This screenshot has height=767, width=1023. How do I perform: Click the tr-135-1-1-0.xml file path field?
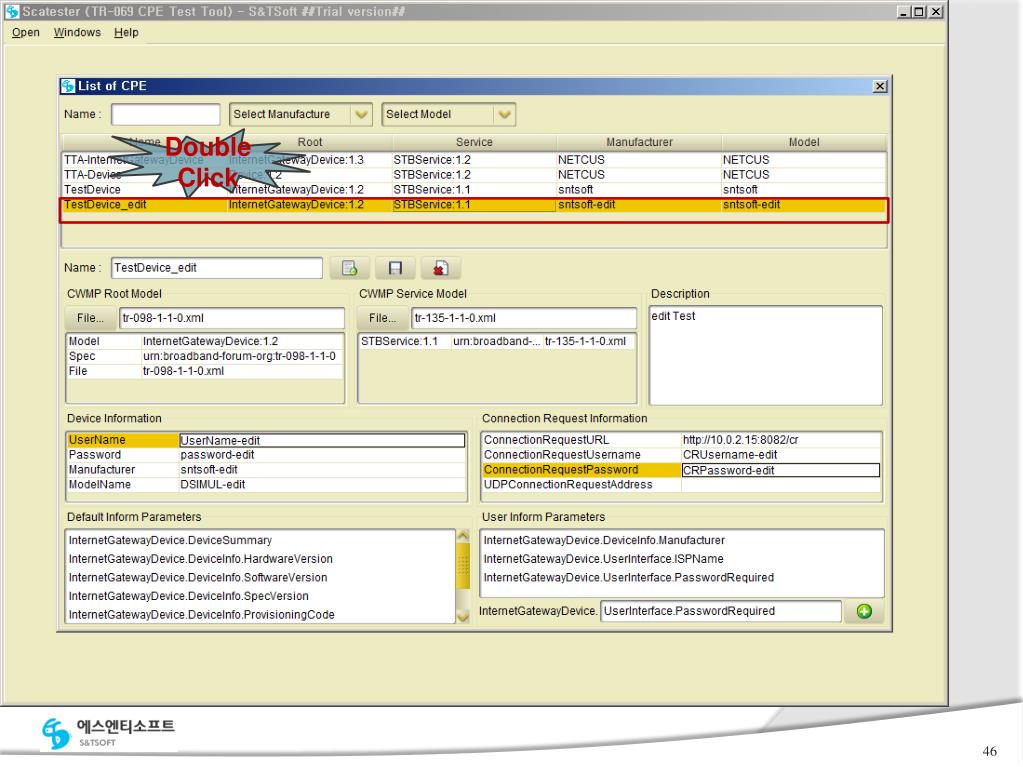click(524, 318)
